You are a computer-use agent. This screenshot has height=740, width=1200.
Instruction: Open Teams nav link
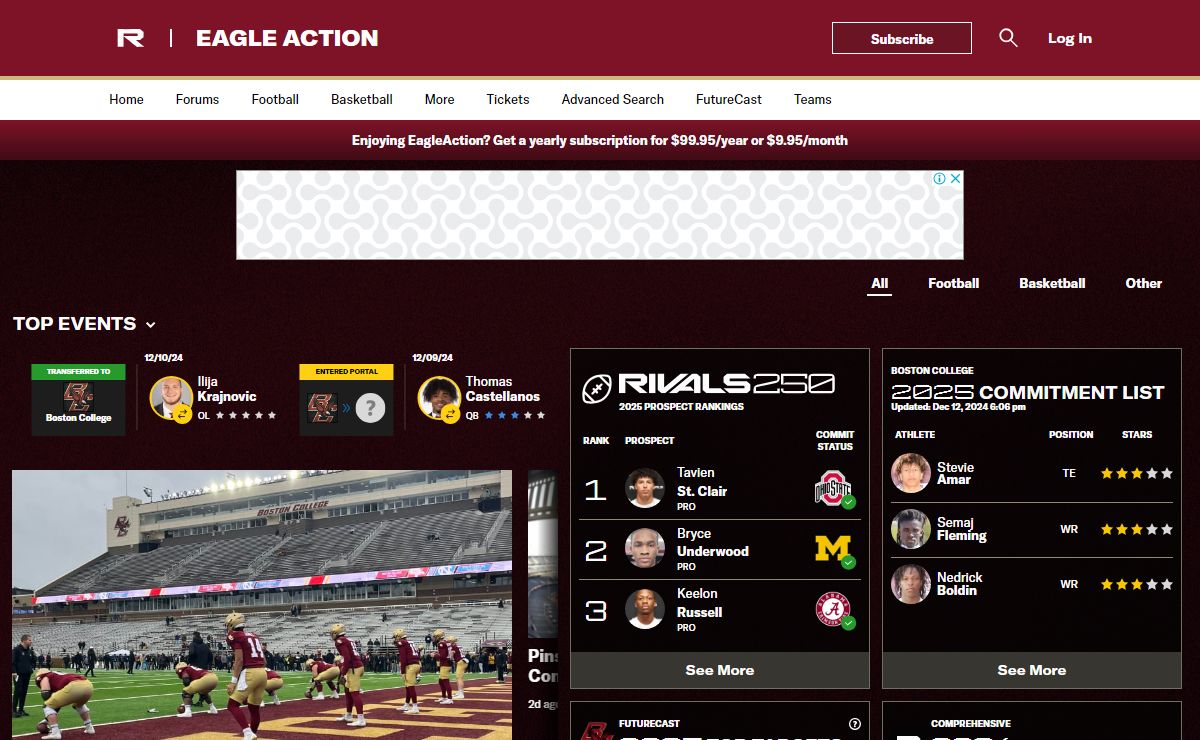(813, 99)
